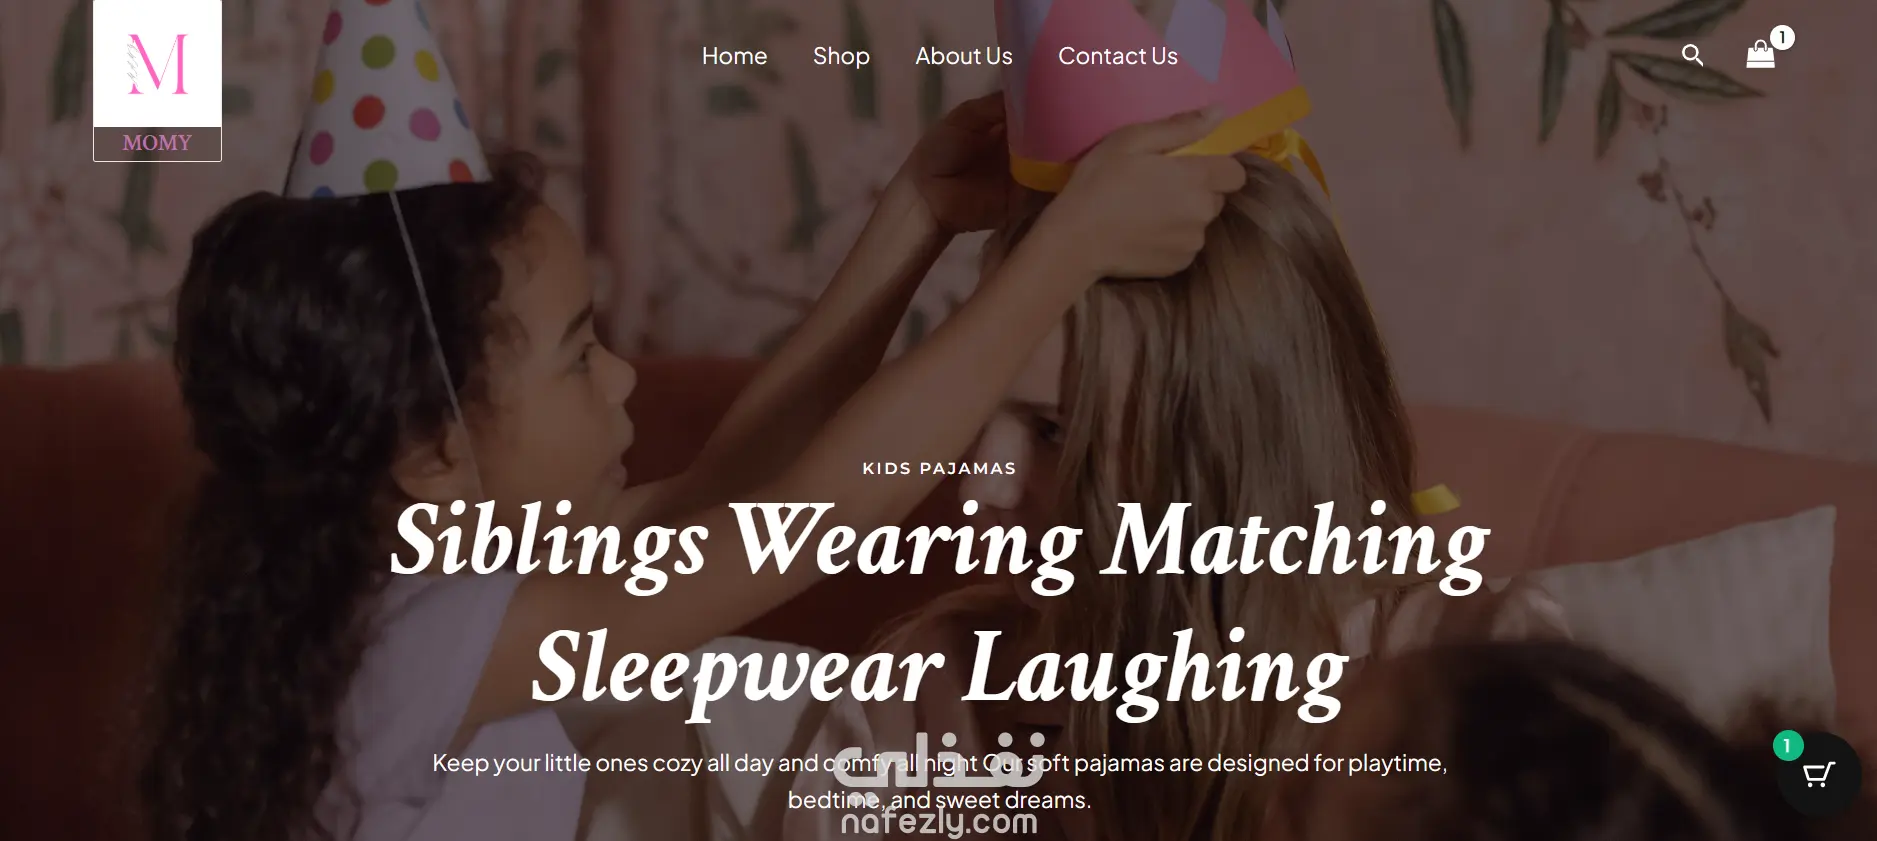Click the Siblings Wearing Matching headline
1877x841 pixels.
click(939, 543)
